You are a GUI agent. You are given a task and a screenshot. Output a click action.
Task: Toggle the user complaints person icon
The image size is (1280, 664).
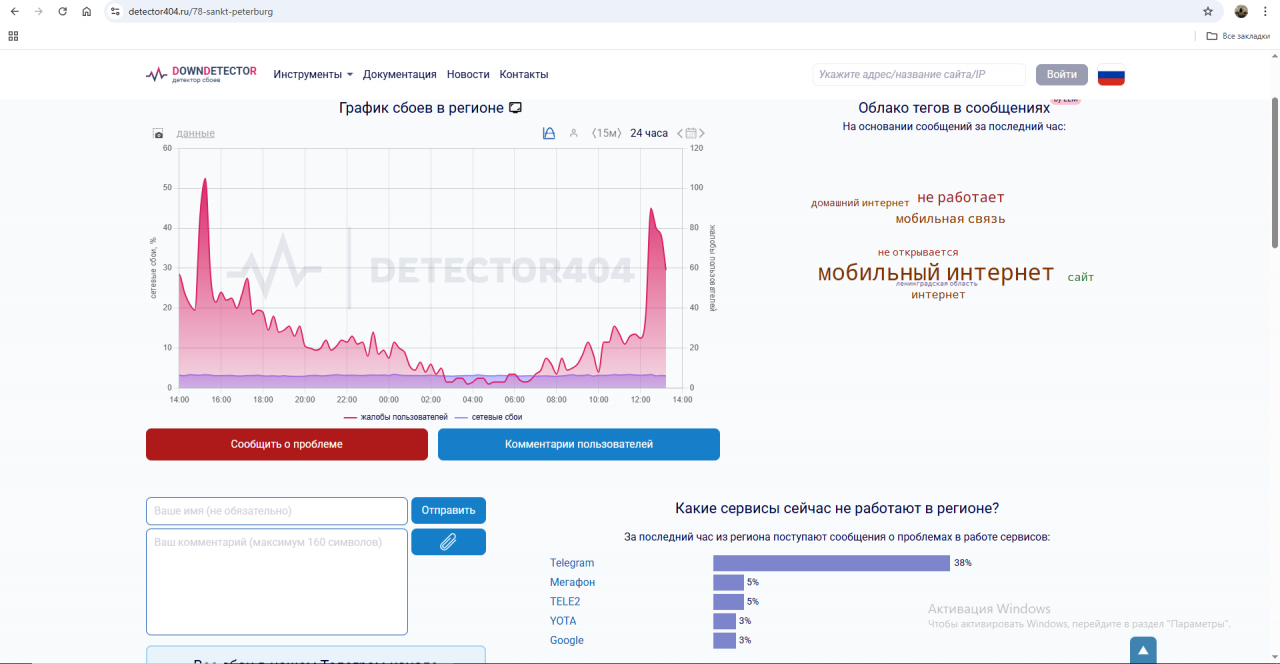click(x=573, y=133)
